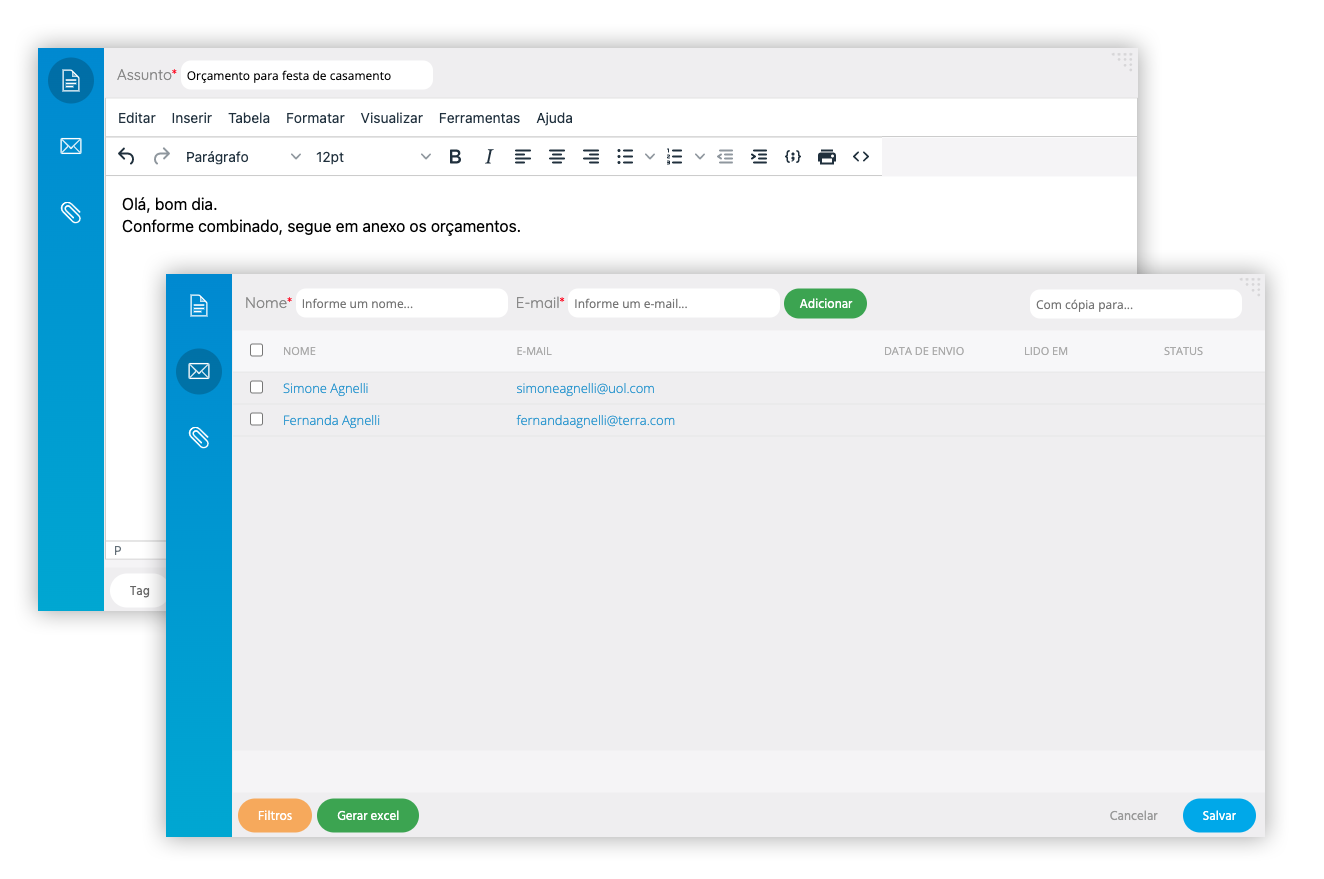Viewport: 1324px width, 879px height.
Task: Open the 12pt font size dropdown
Action: (373, 156)
